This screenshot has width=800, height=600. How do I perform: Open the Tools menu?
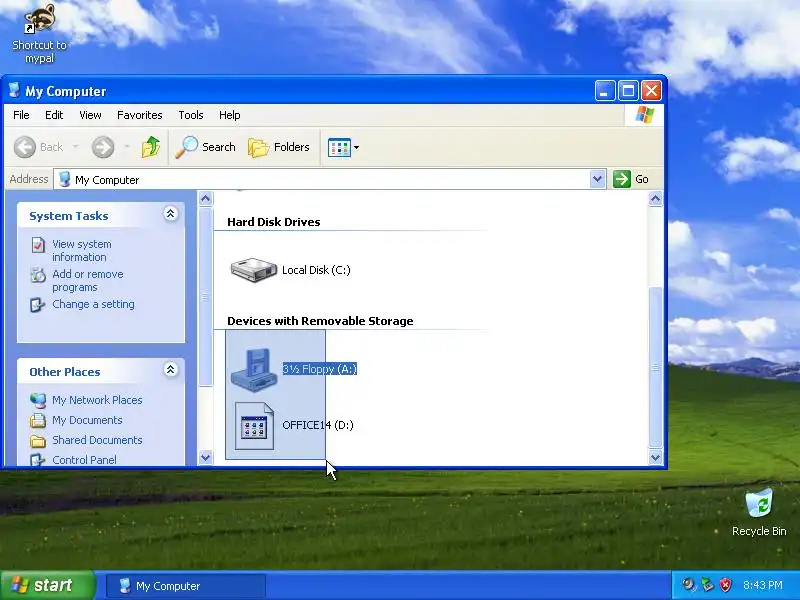(x=191, y=115)
